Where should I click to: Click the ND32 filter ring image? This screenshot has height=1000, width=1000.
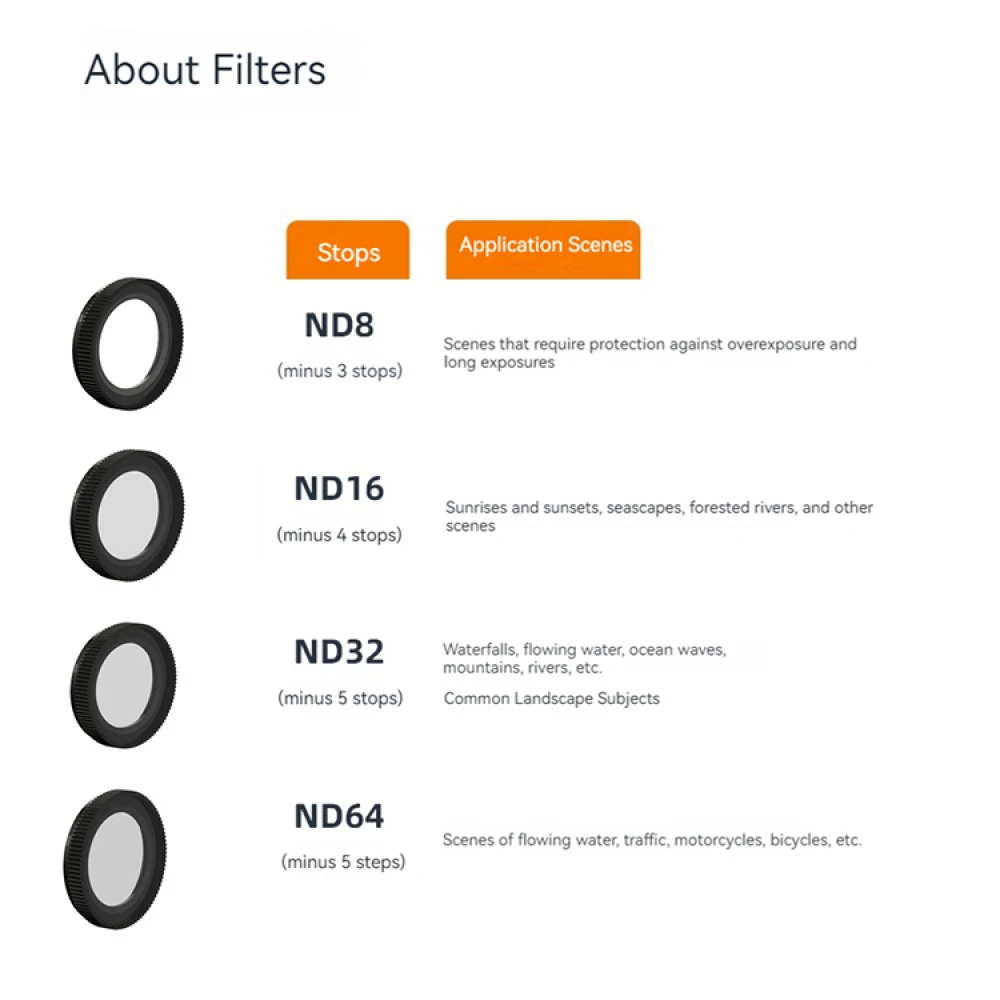tap(123, 686)
